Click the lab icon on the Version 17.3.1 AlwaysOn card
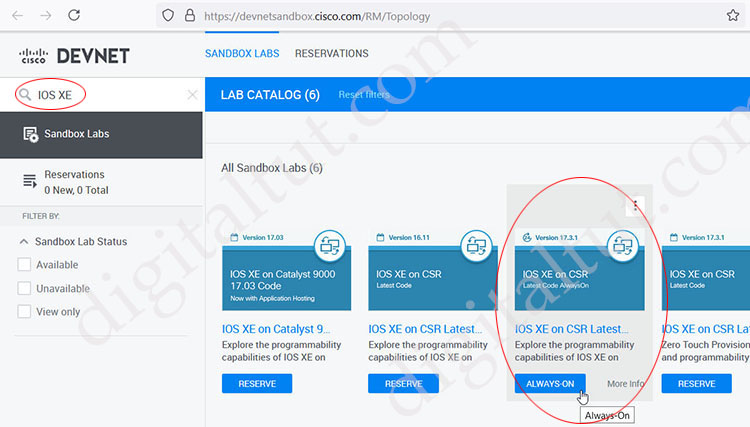 623,246
